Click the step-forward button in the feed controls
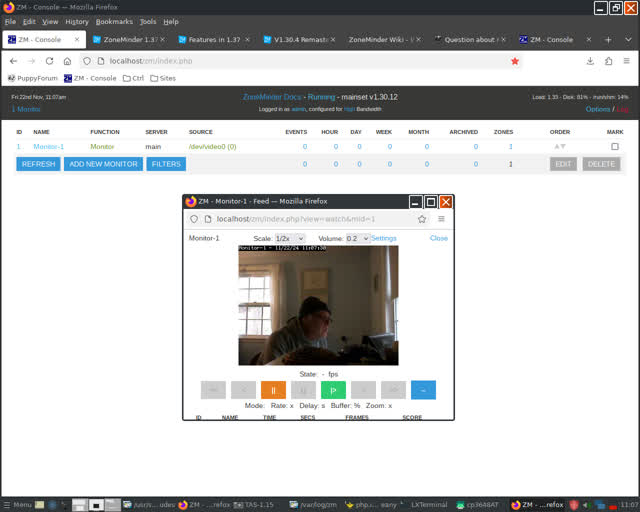Screen dimensions: 640x512 pyautogui.click(x=363, y=390)
